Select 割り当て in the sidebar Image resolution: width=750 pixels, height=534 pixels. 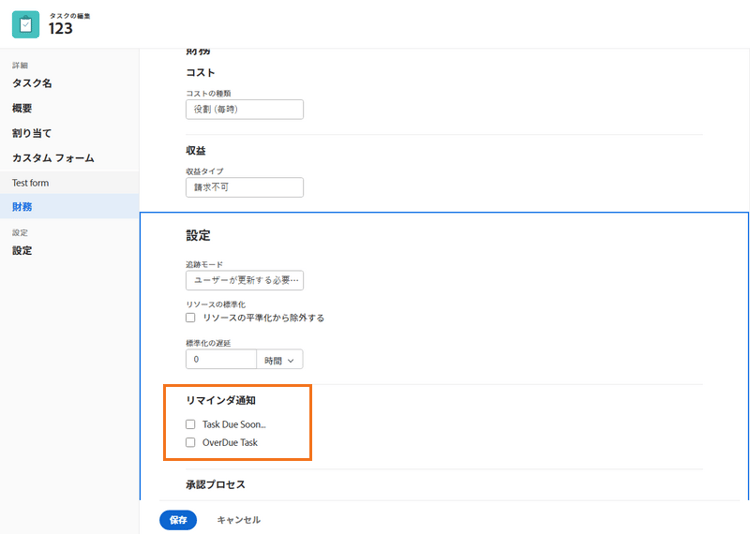point(32,133)
